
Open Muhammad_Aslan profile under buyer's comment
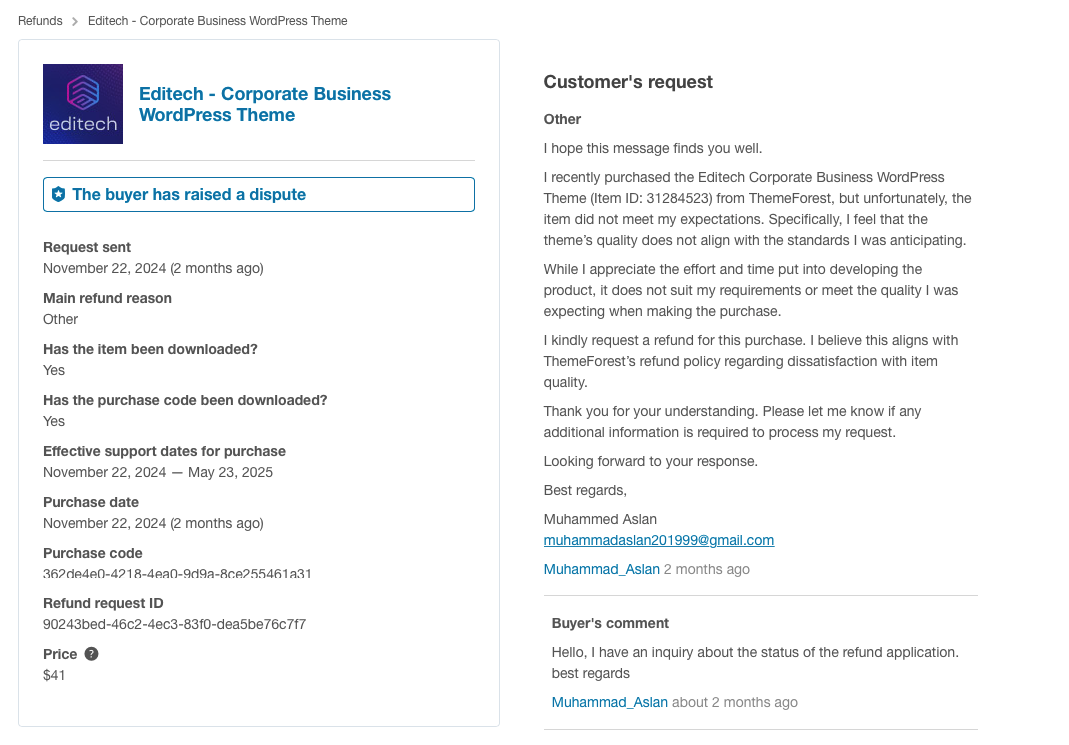pyautogui.click(x=609, y=702)
